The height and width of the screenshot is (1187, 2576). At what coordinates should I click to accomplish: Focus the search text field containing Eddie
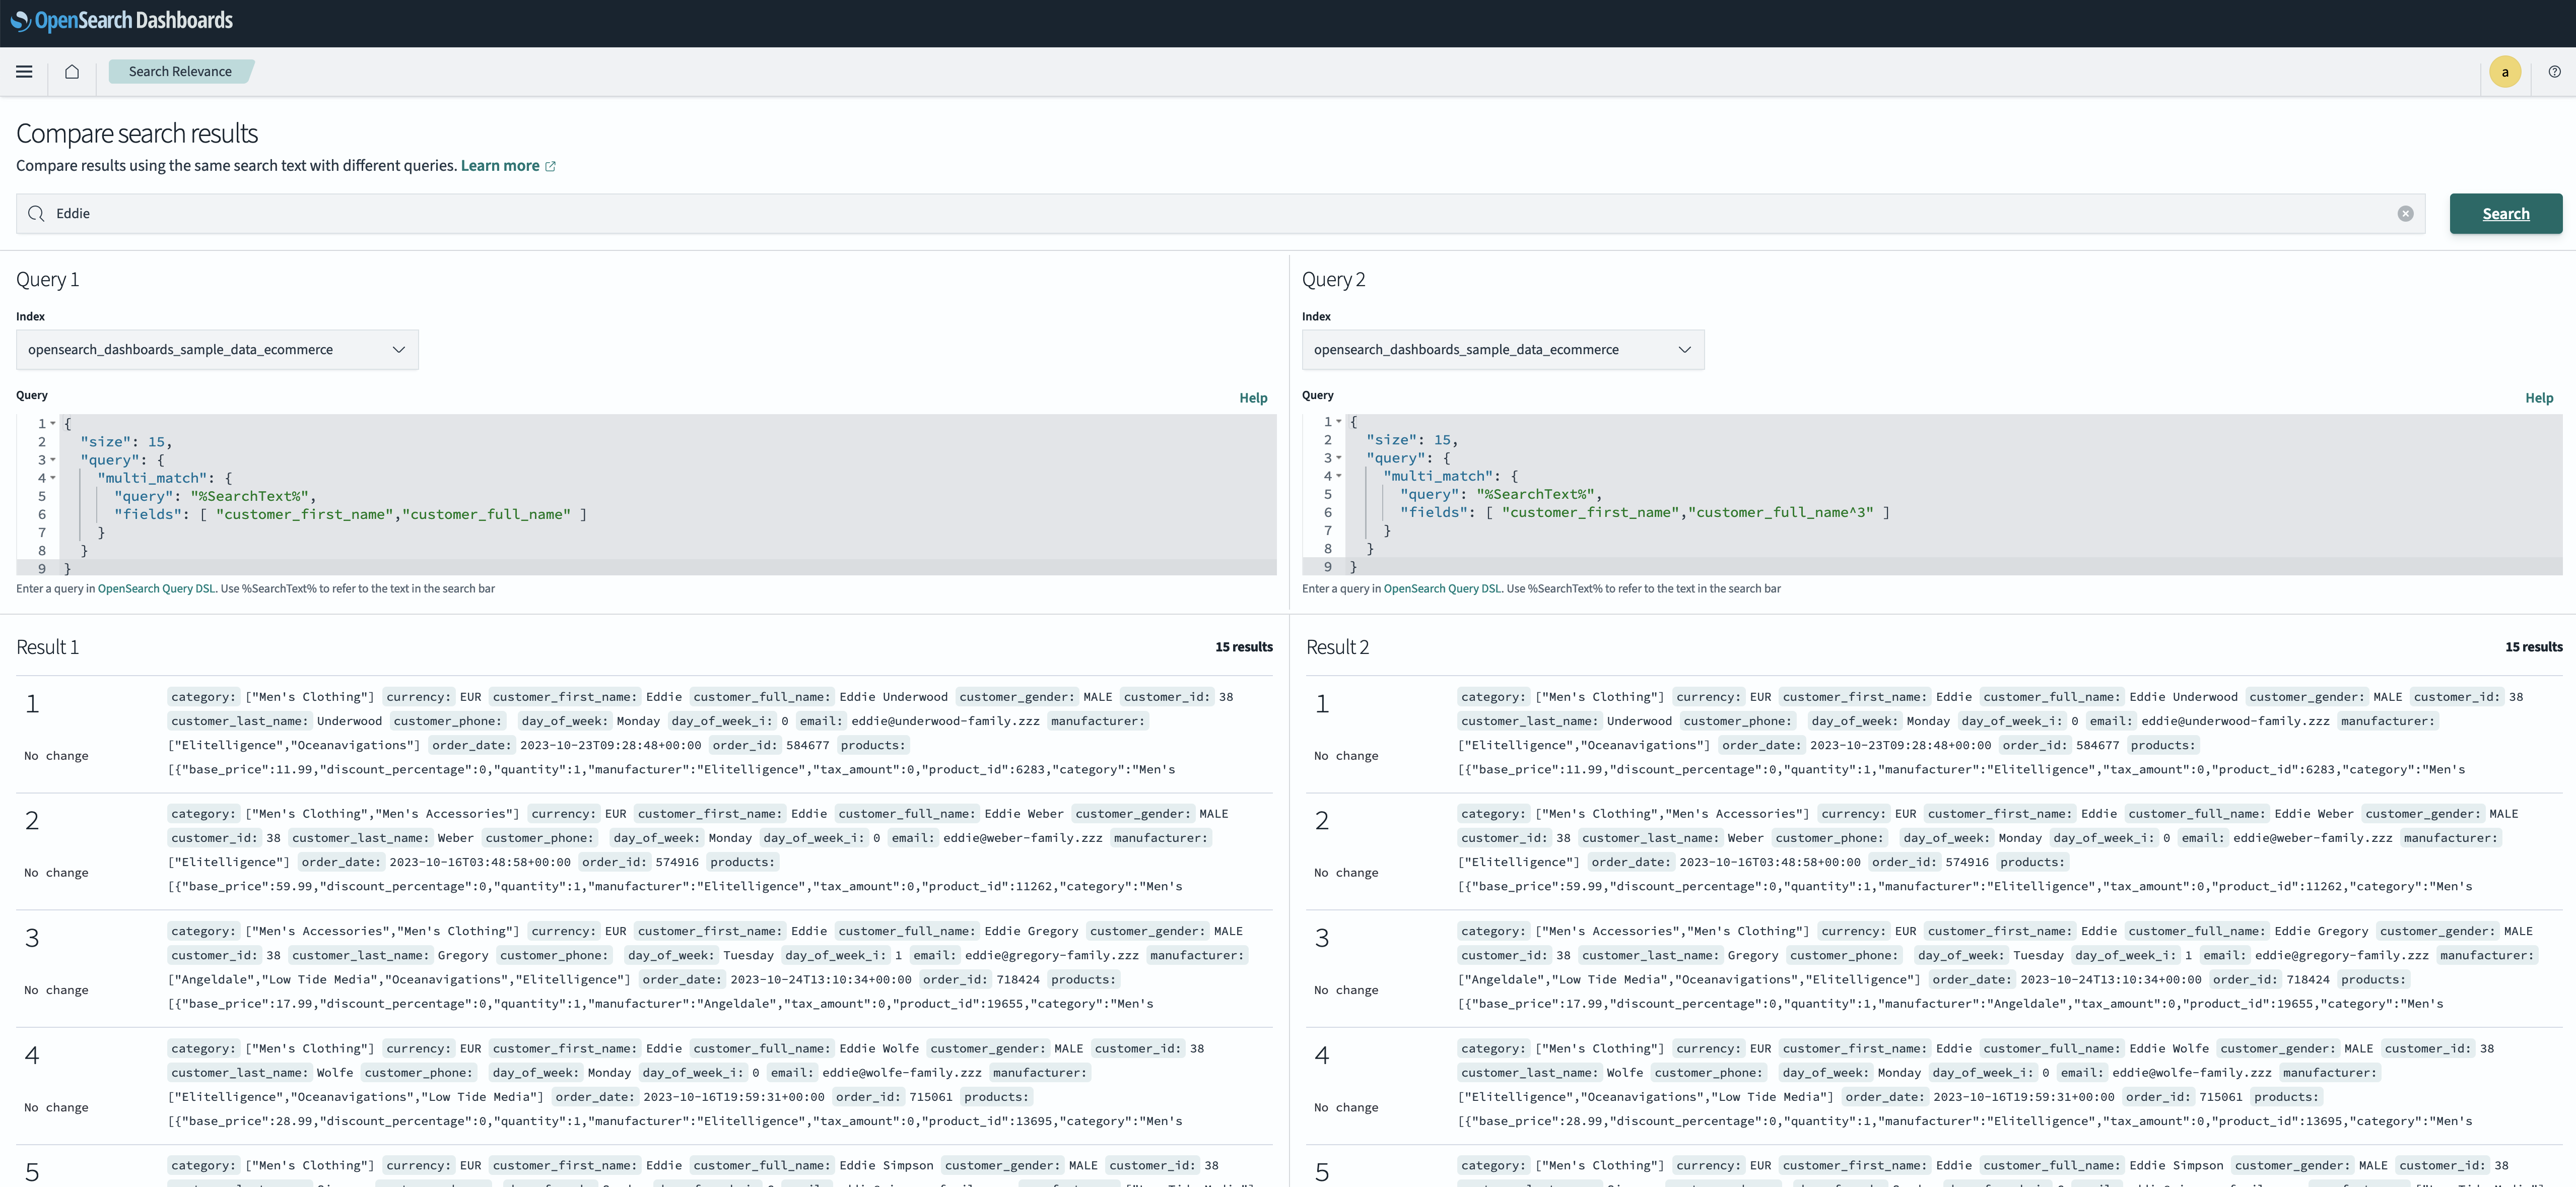1220,214
